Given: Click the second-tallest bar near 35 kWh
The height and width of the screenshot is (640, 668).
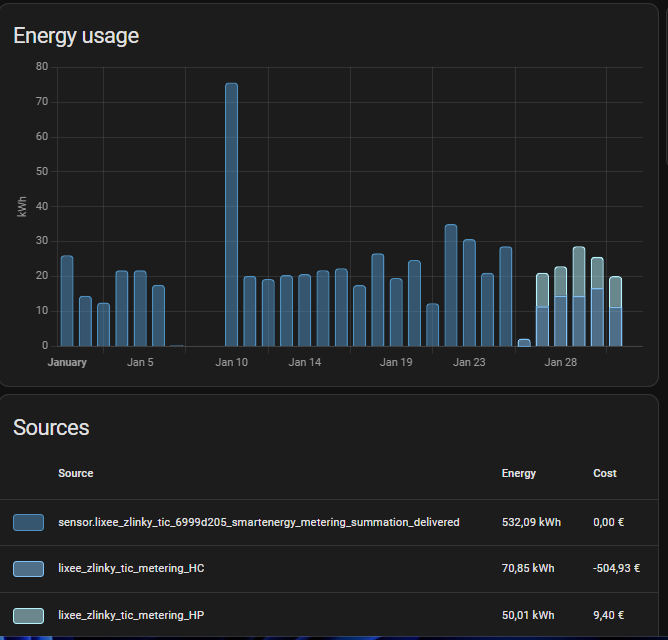Looking at the screenshot, I should (450, 286).
